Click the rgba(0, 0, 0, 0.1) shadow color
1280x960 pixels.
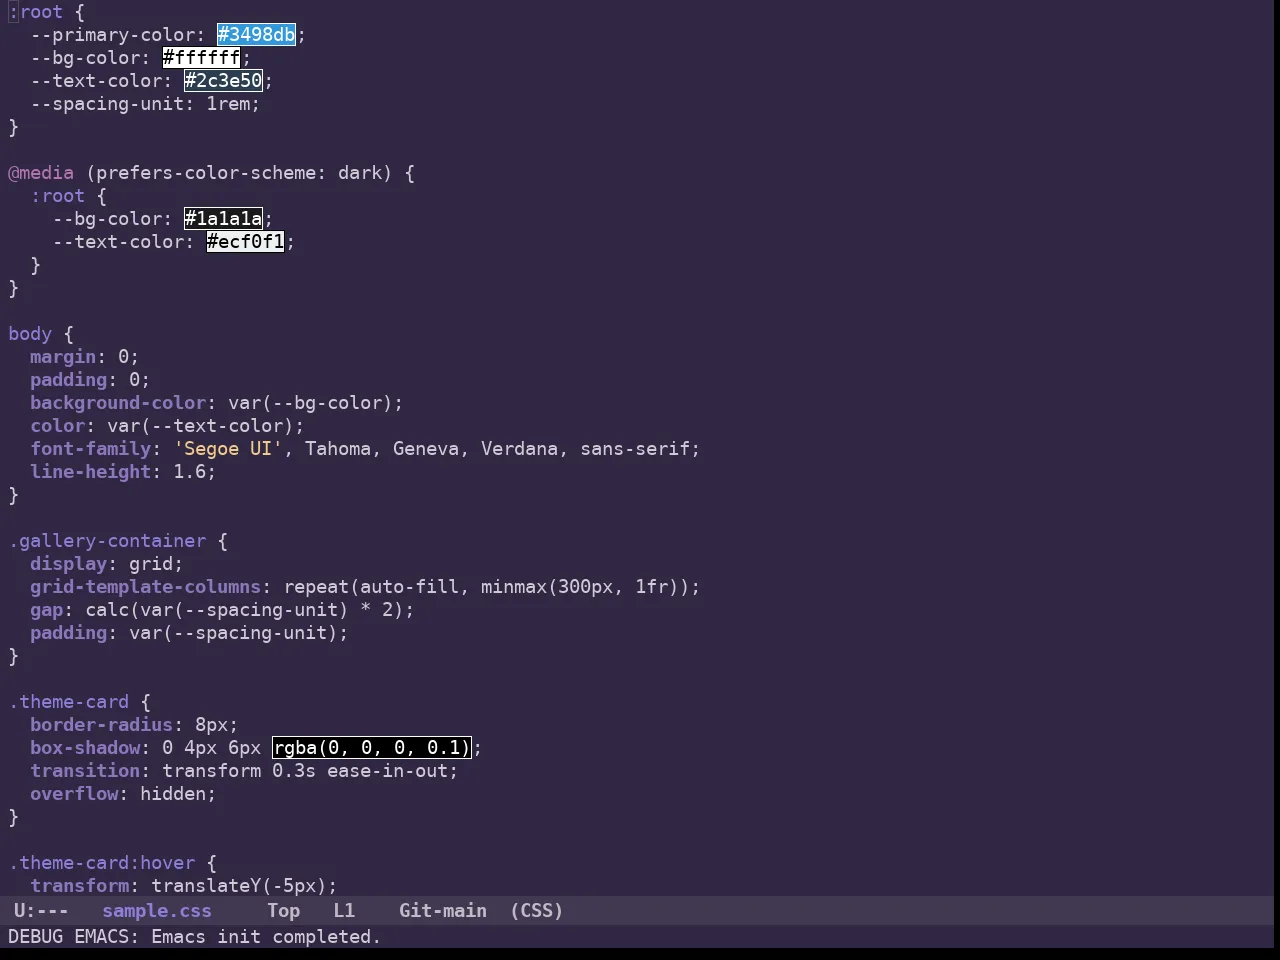pos(371,747)
